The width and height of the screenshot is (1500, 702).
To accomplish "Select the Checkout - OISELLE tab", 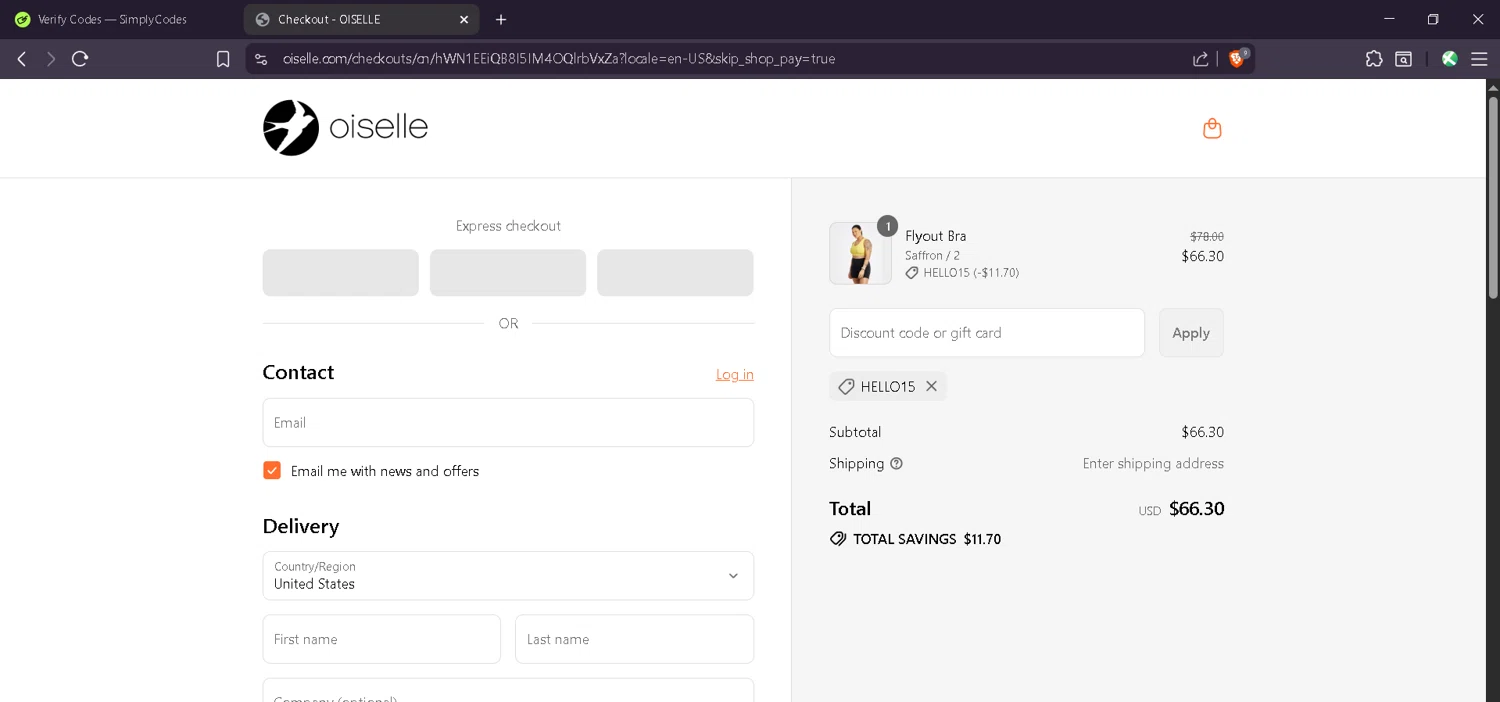I will point(361,19).
